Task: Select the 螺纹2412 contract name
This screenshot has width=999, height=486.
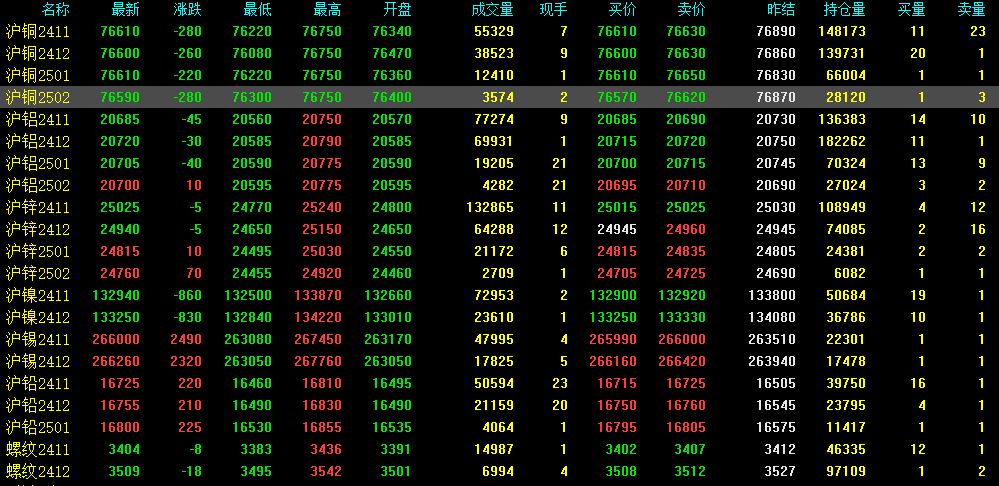Action: (38, 471)
